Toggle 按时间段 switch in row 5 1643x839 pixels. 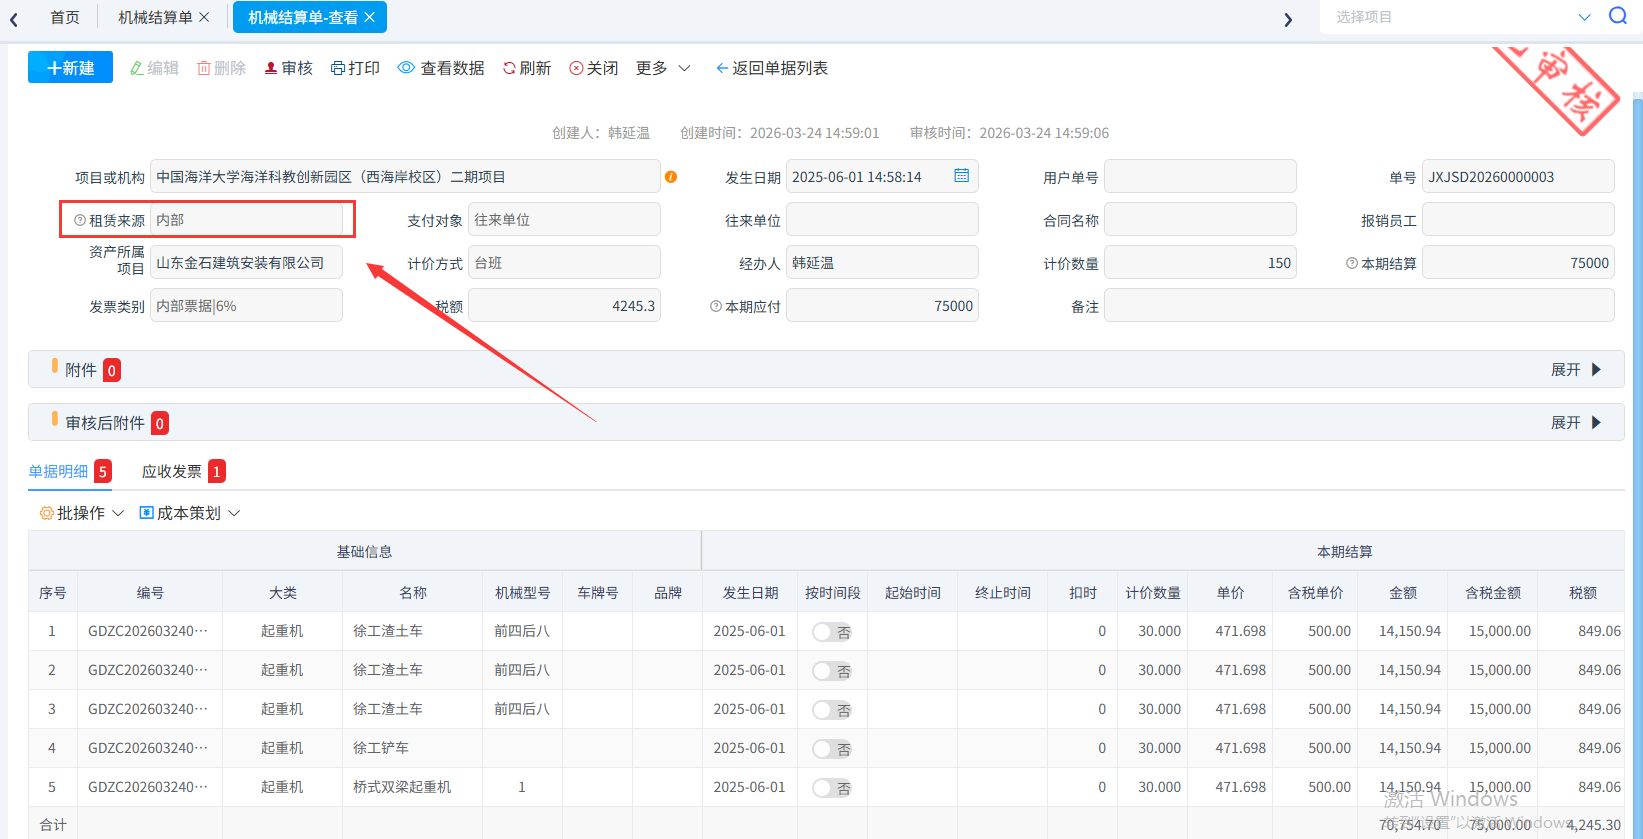tap(832, 788)
